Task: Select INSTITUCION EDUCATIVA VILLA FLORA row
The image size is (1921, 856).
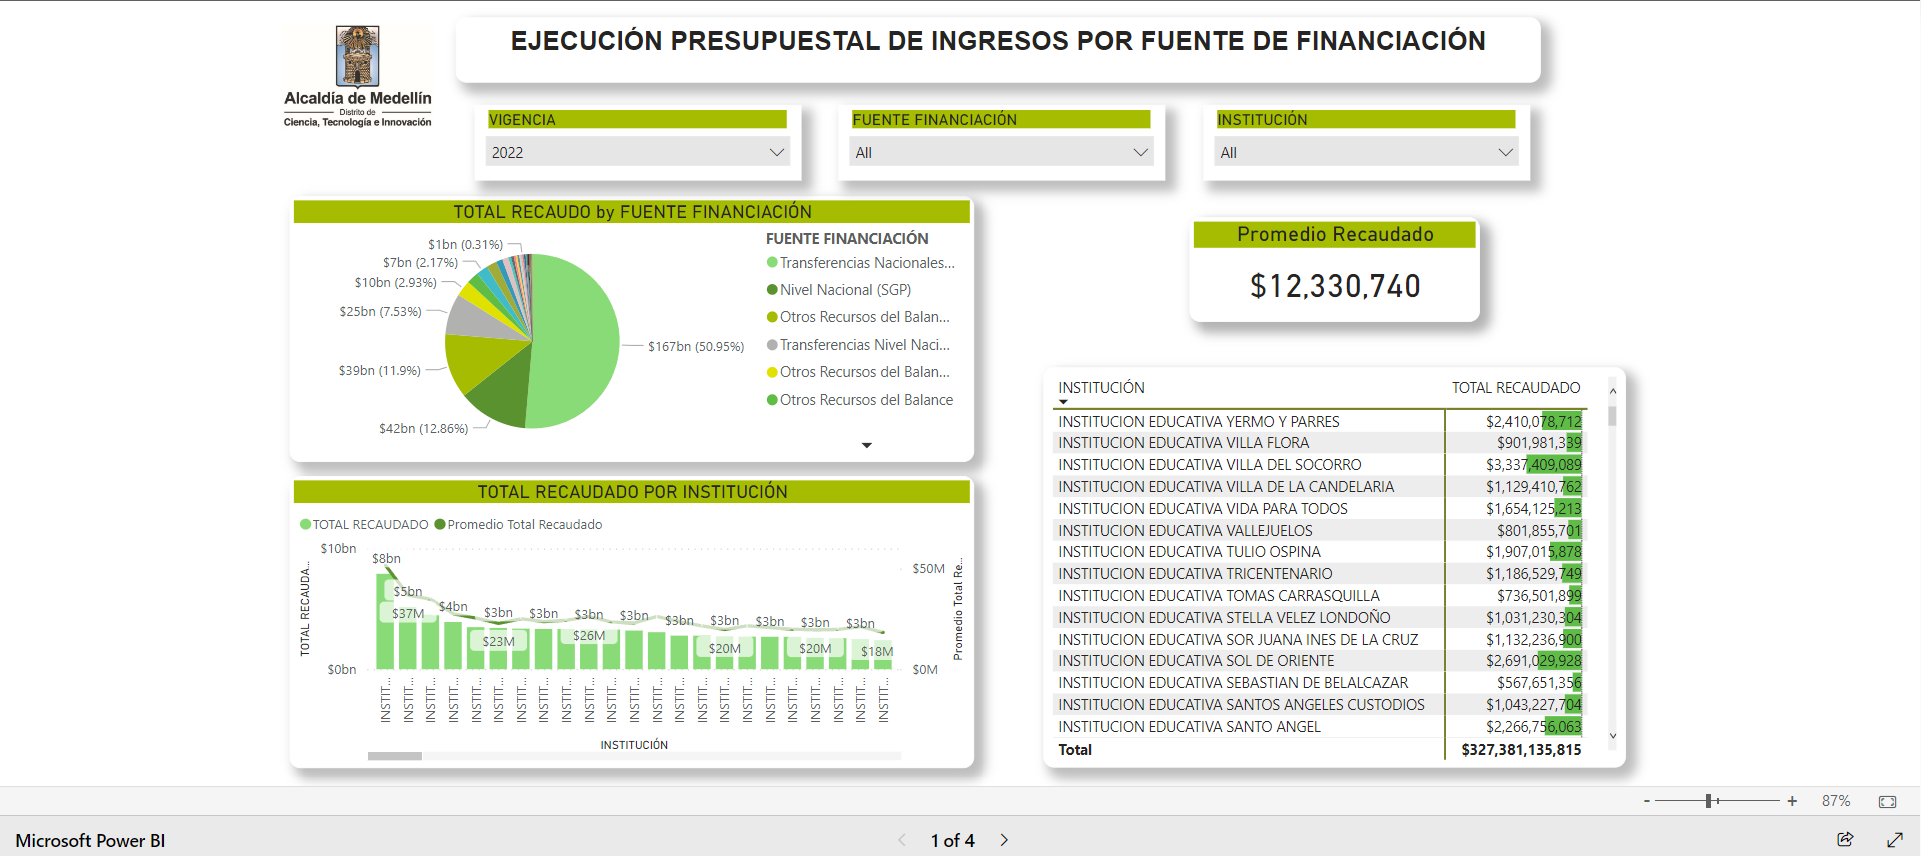Action: pyautogui.click(x=1183, y=443)
